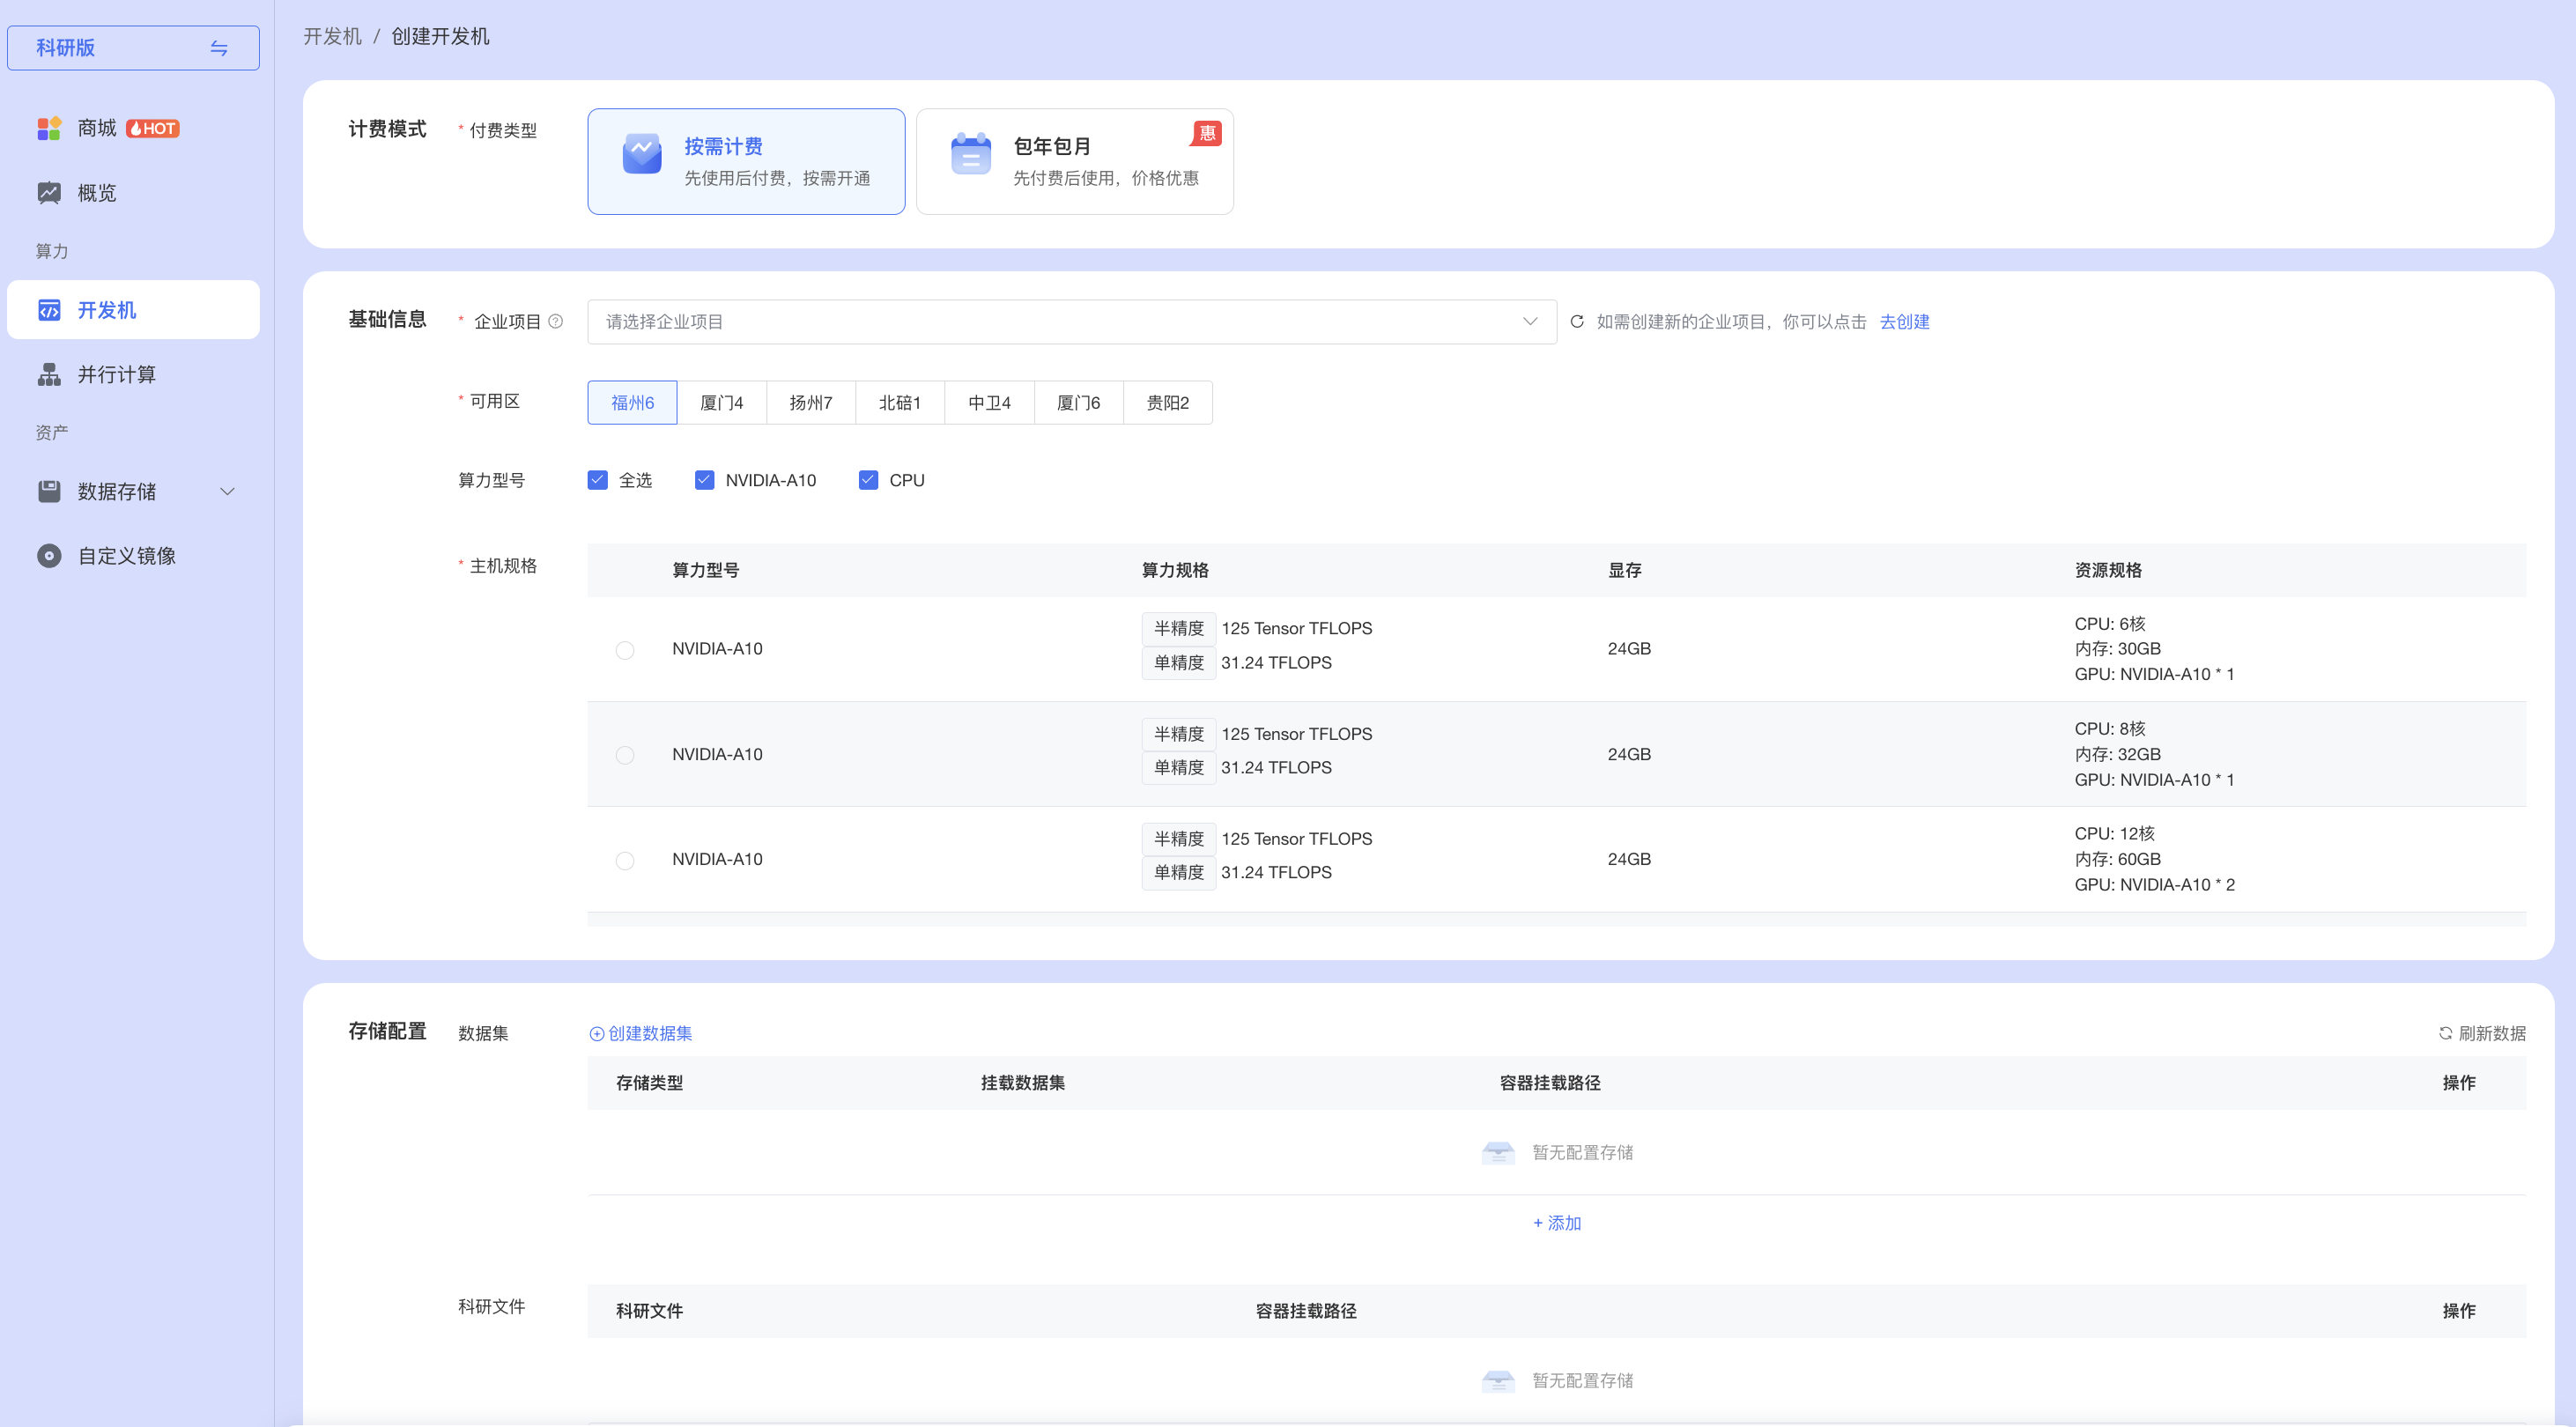Select the NVIDIA-A10 6核 30GB spec radio
The image size is (2576, 1427).
coord(625,650)
